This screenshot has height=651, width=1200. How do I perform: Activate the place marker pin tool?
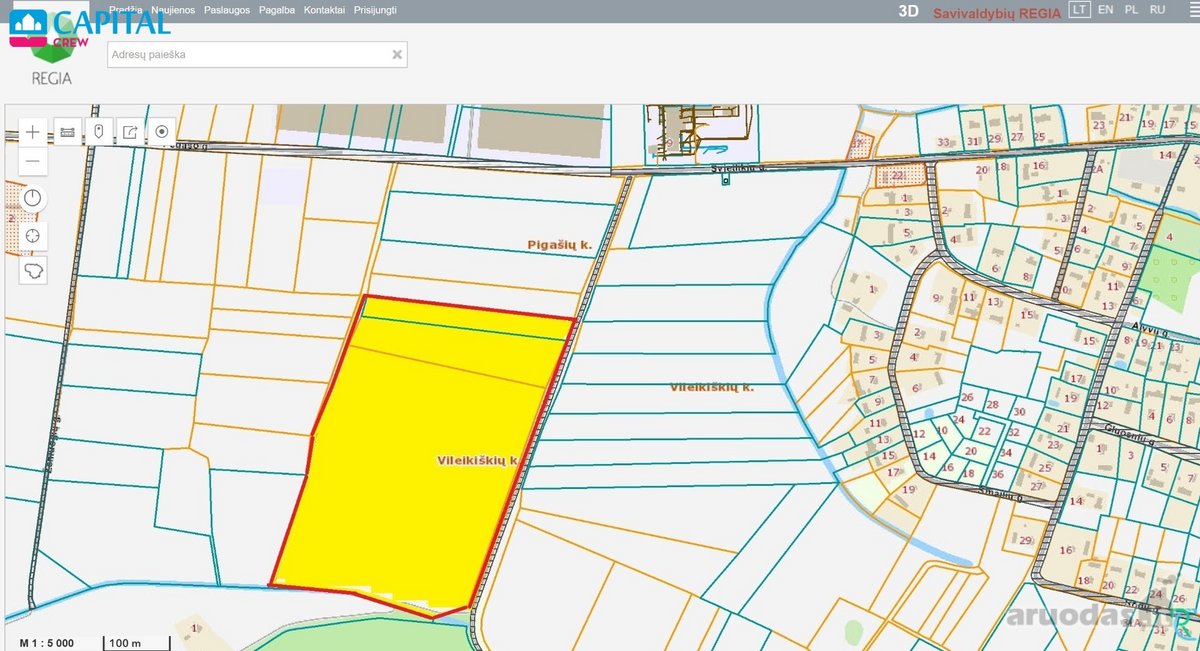(x=99, y=131)
